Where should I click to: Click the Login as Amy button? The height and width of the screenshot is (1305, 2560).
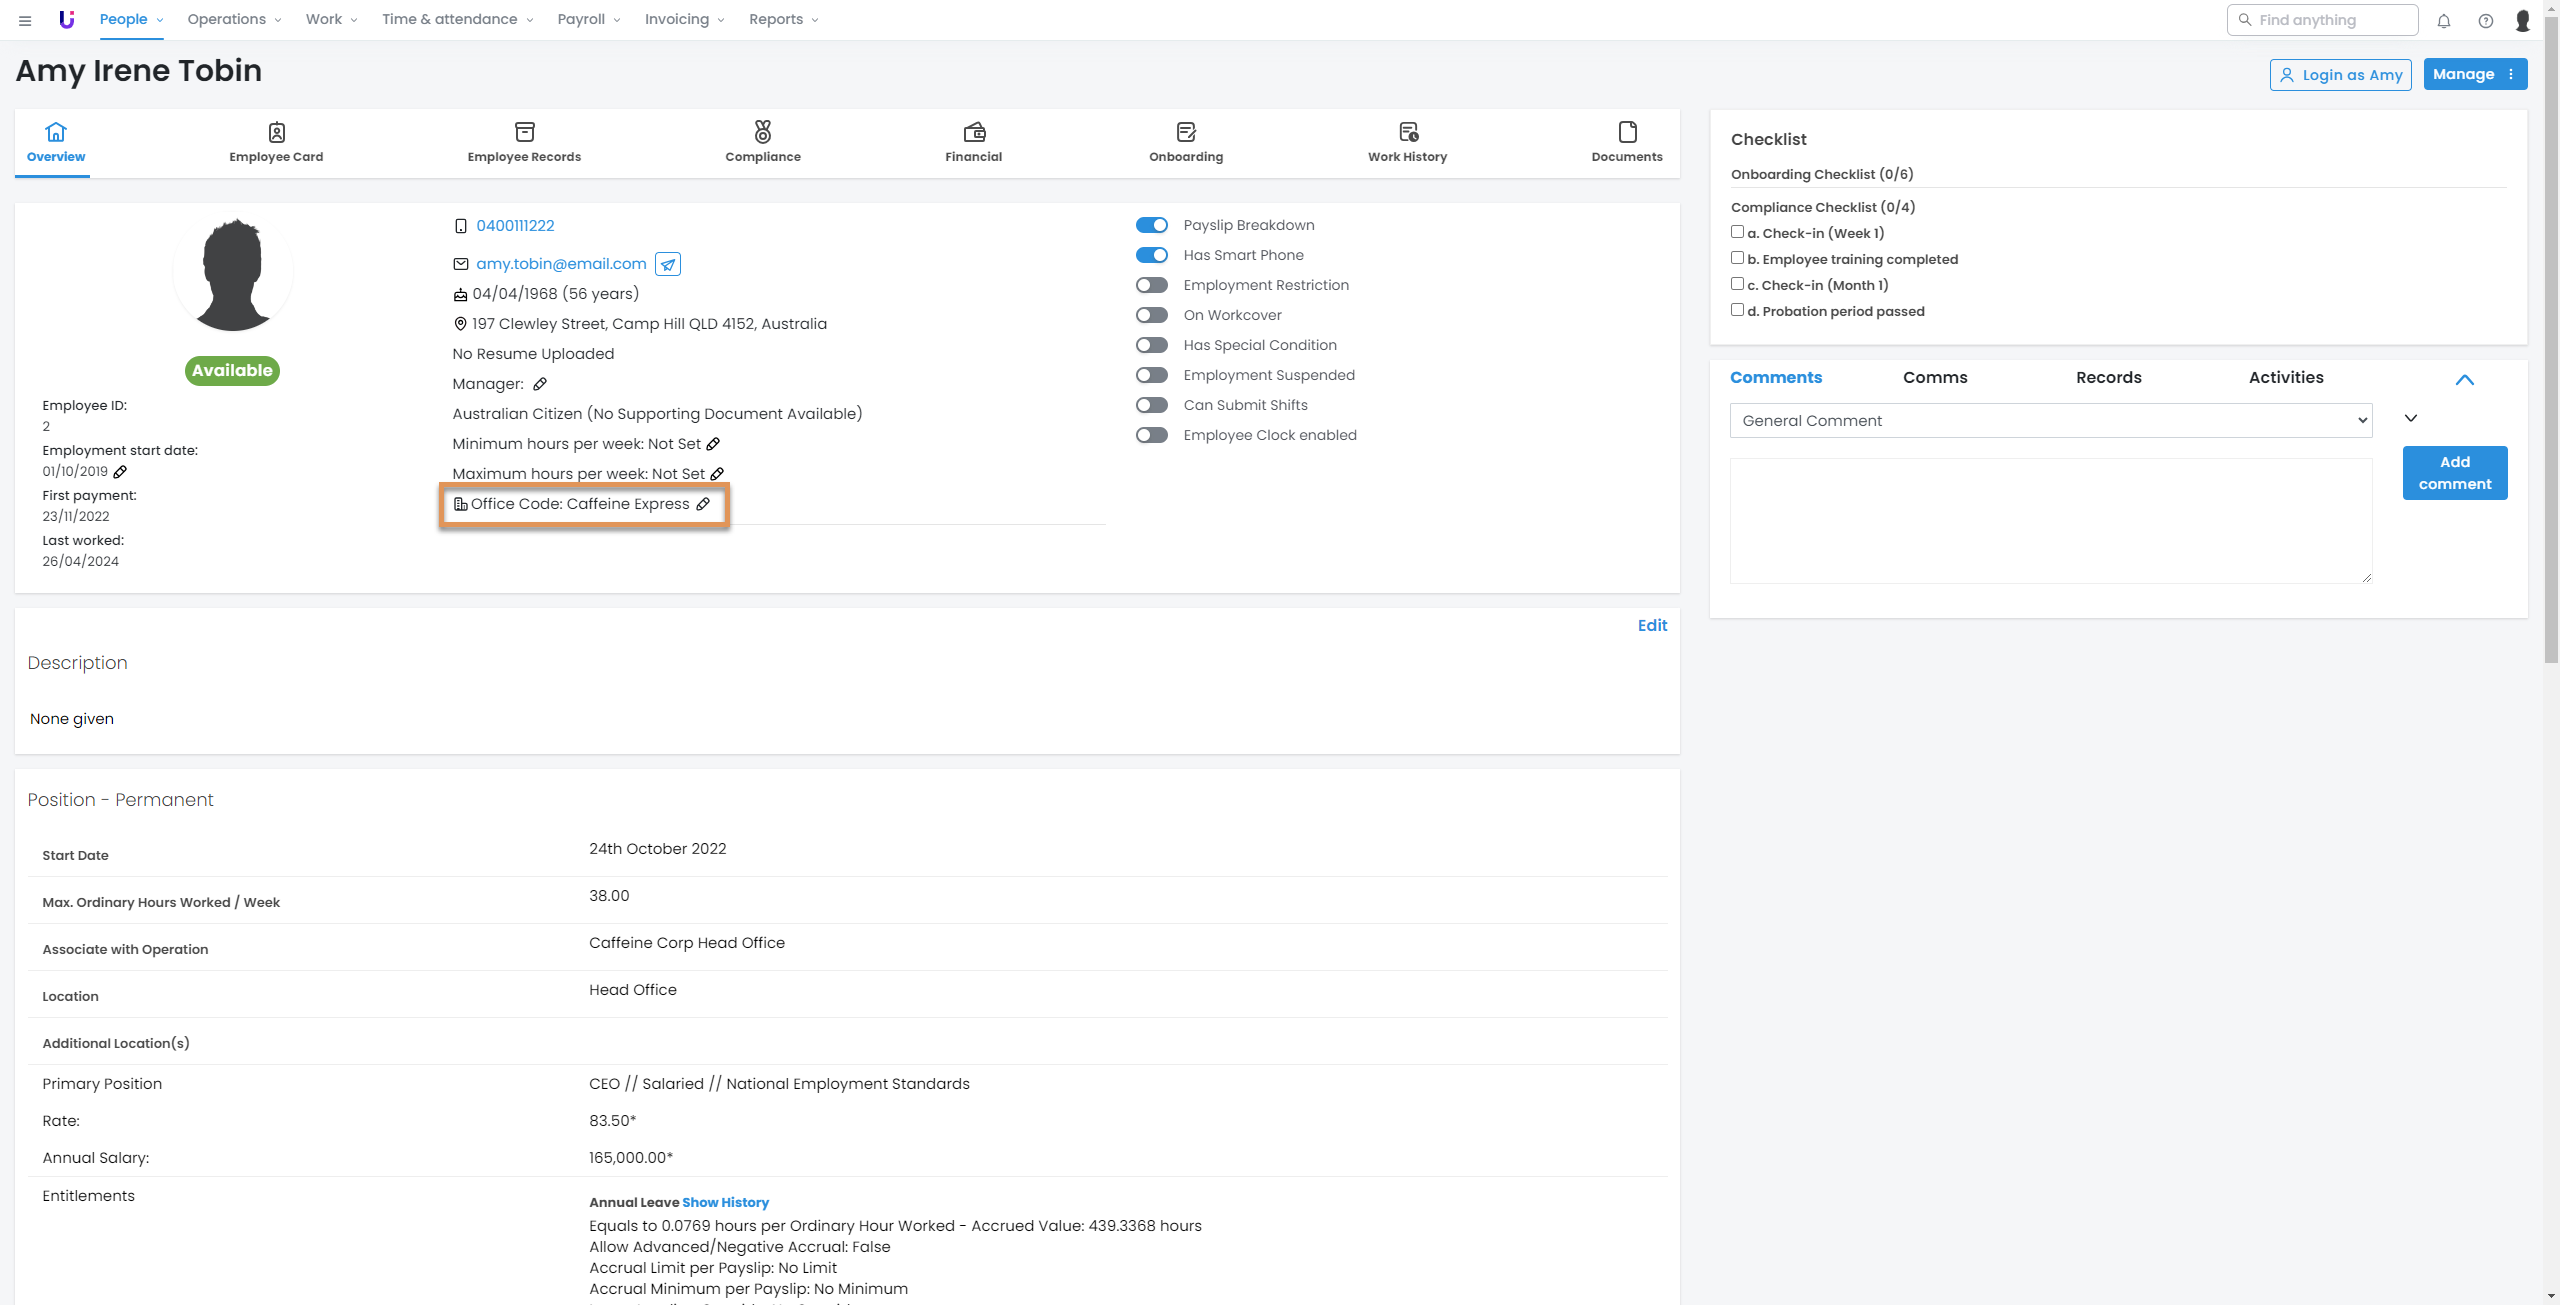point(2340,75)
